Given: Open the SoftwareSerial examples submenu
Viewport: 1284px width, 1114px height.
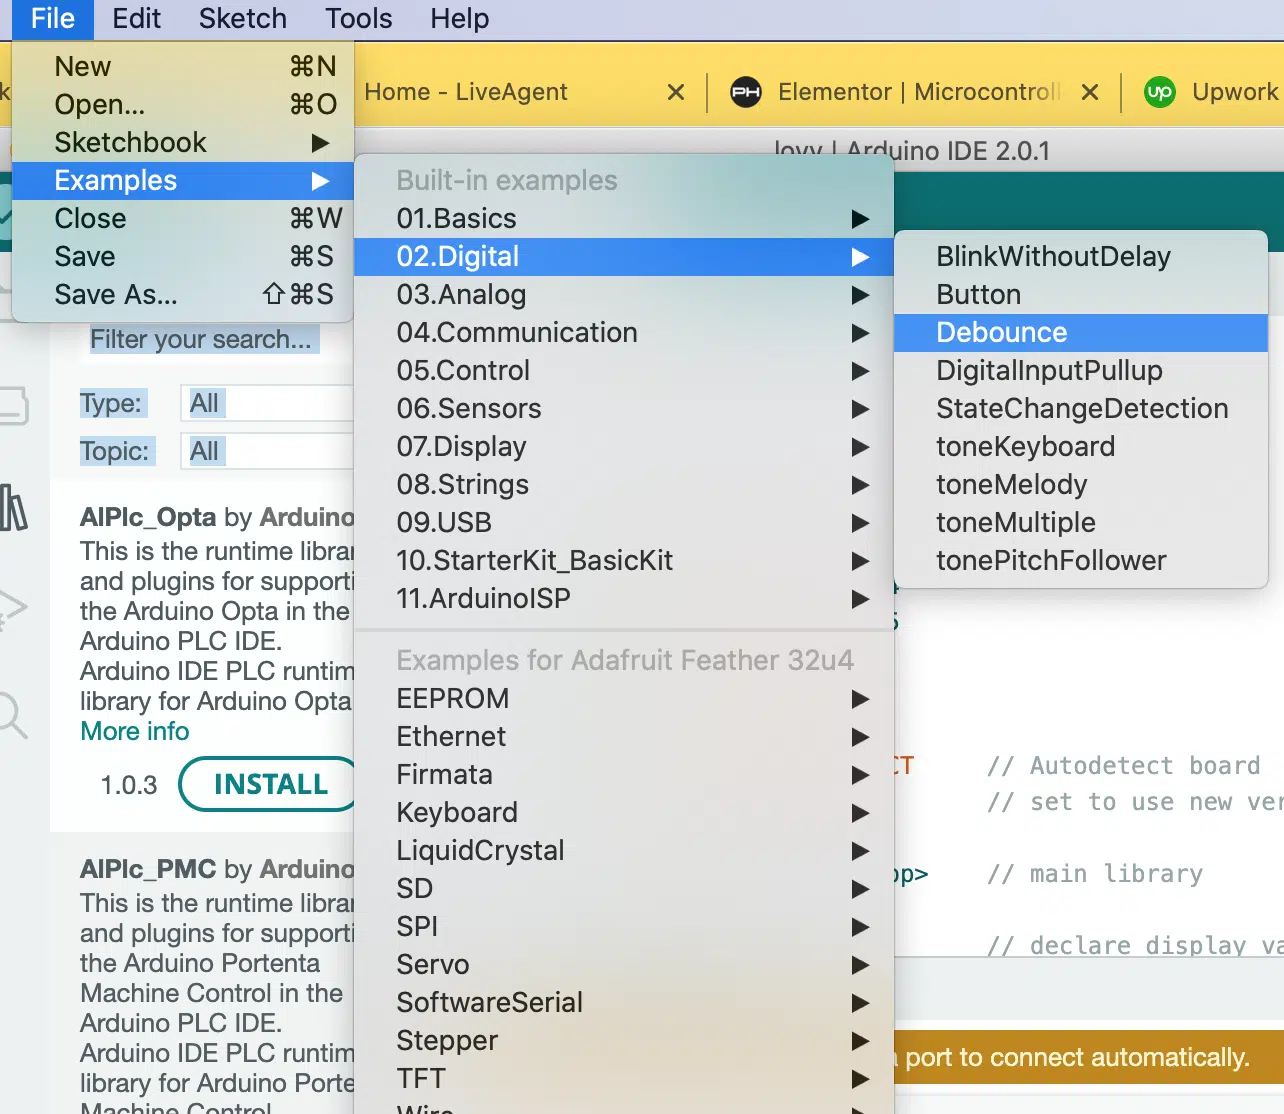Looking at the screenshot, I should point(624,1003).
